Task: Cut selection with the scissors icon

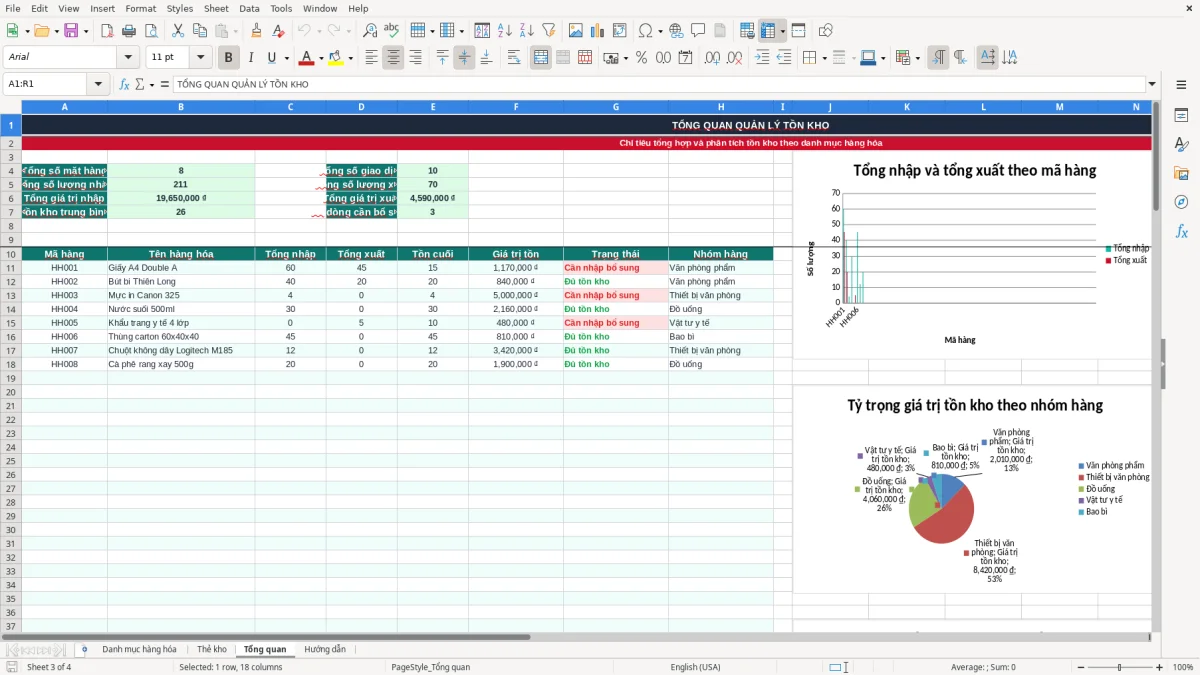Action: point(178,31)
